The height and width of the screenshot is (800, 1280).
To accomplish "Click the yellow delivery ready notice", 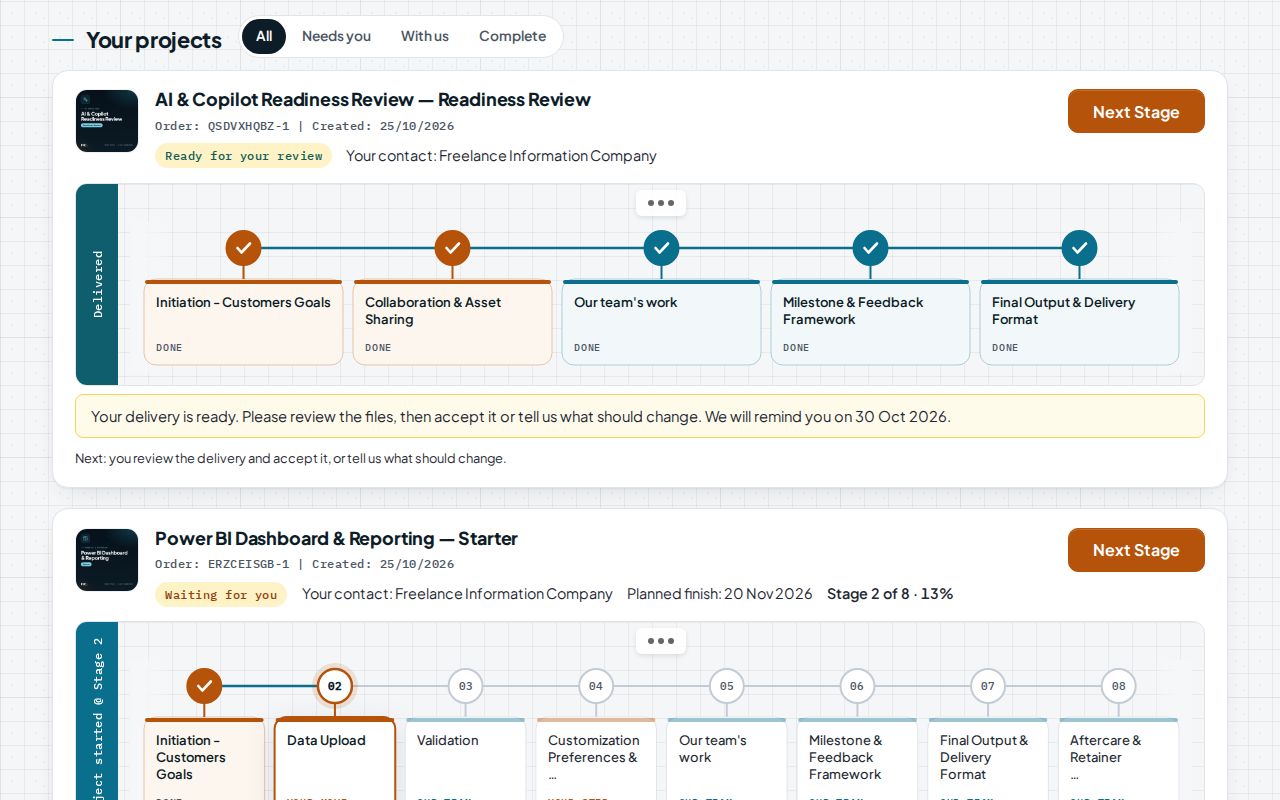I will (x=640, y=416).
